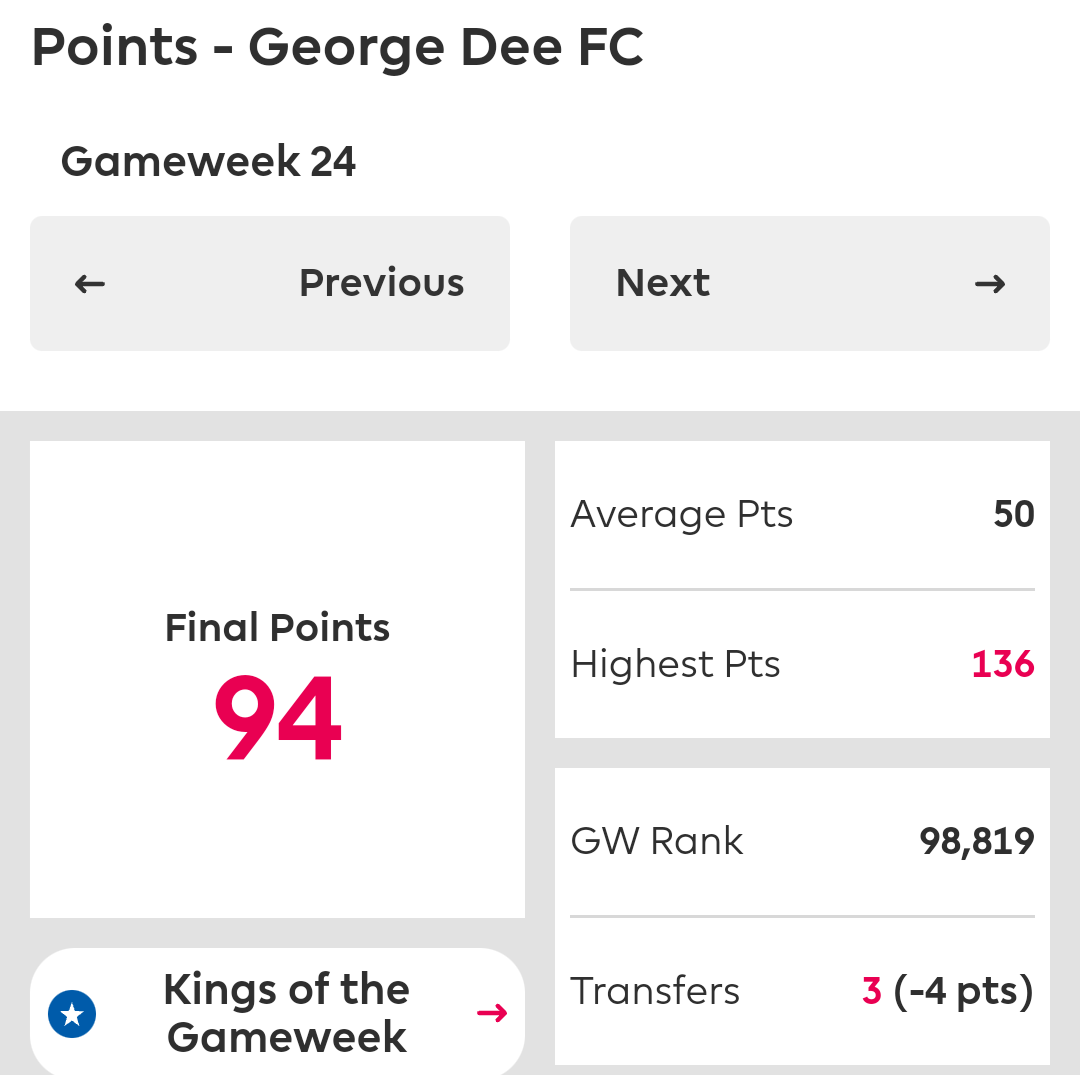Select the Average Pts label
The height and width of the screenshot is (1075, 1080).
pos(682,514)
